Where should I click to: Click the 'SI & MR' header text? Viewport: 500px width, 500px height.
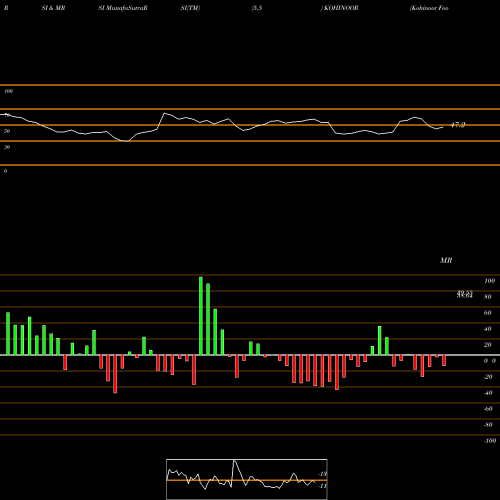coord(53,8)
